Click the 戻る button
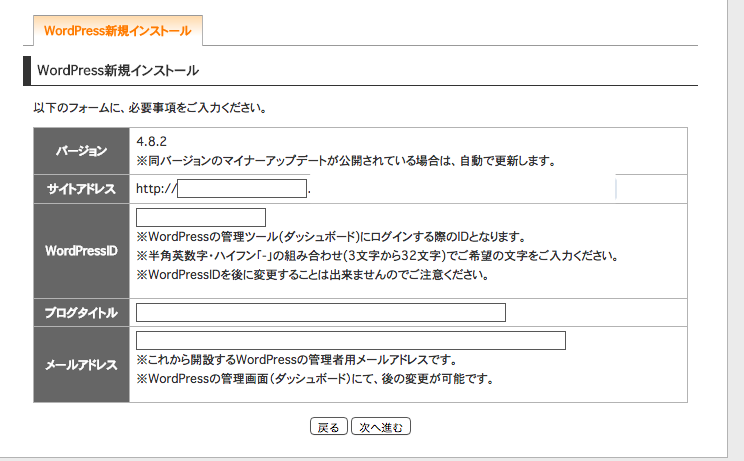The height and width of the screenshot is (461, 744). coord(329,427)
